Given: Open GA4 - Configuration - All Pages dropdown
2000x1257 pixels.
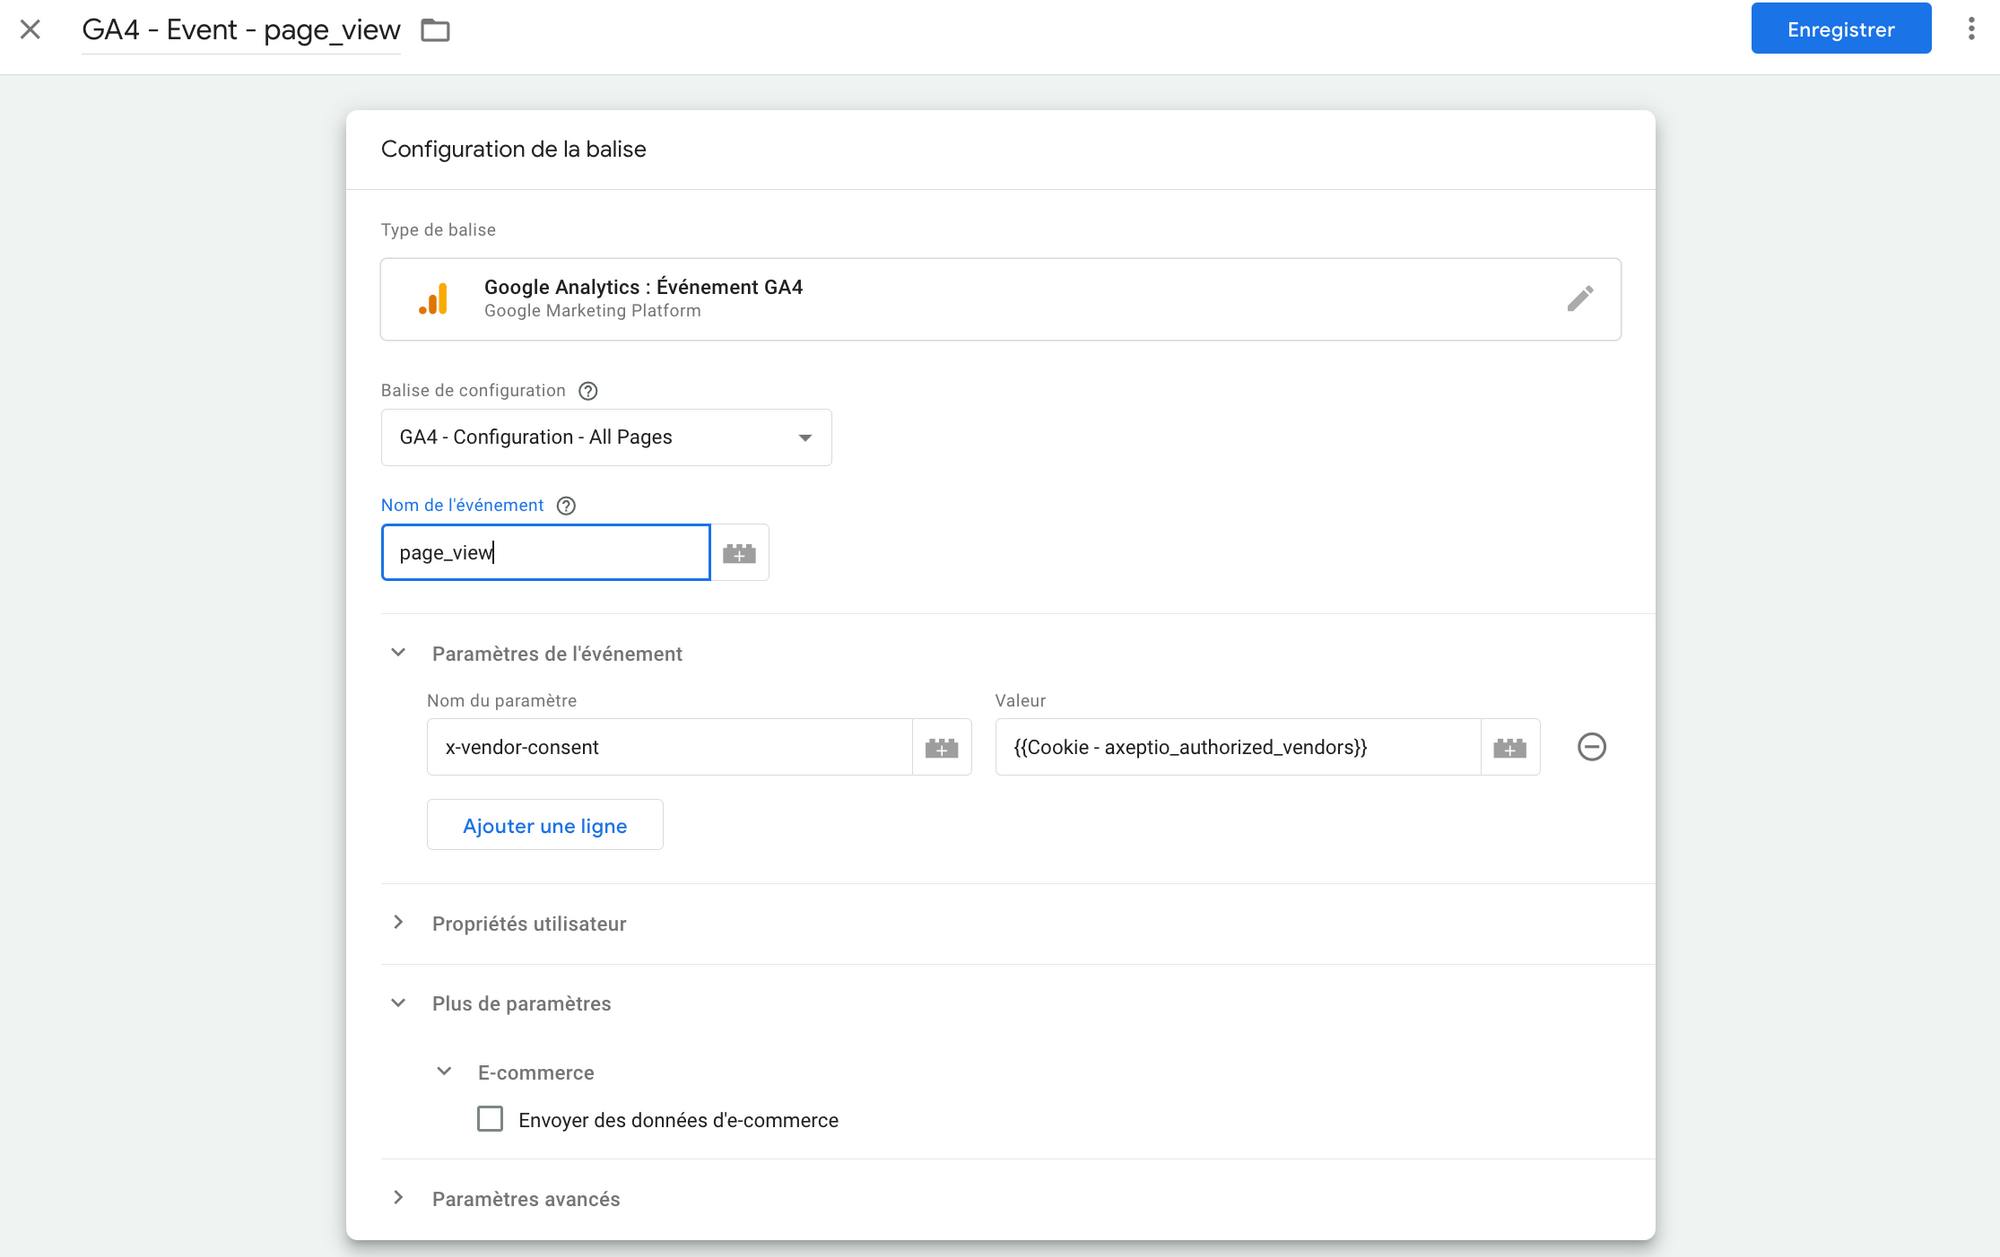Looking at the screenshot, I should pos(606,437).
